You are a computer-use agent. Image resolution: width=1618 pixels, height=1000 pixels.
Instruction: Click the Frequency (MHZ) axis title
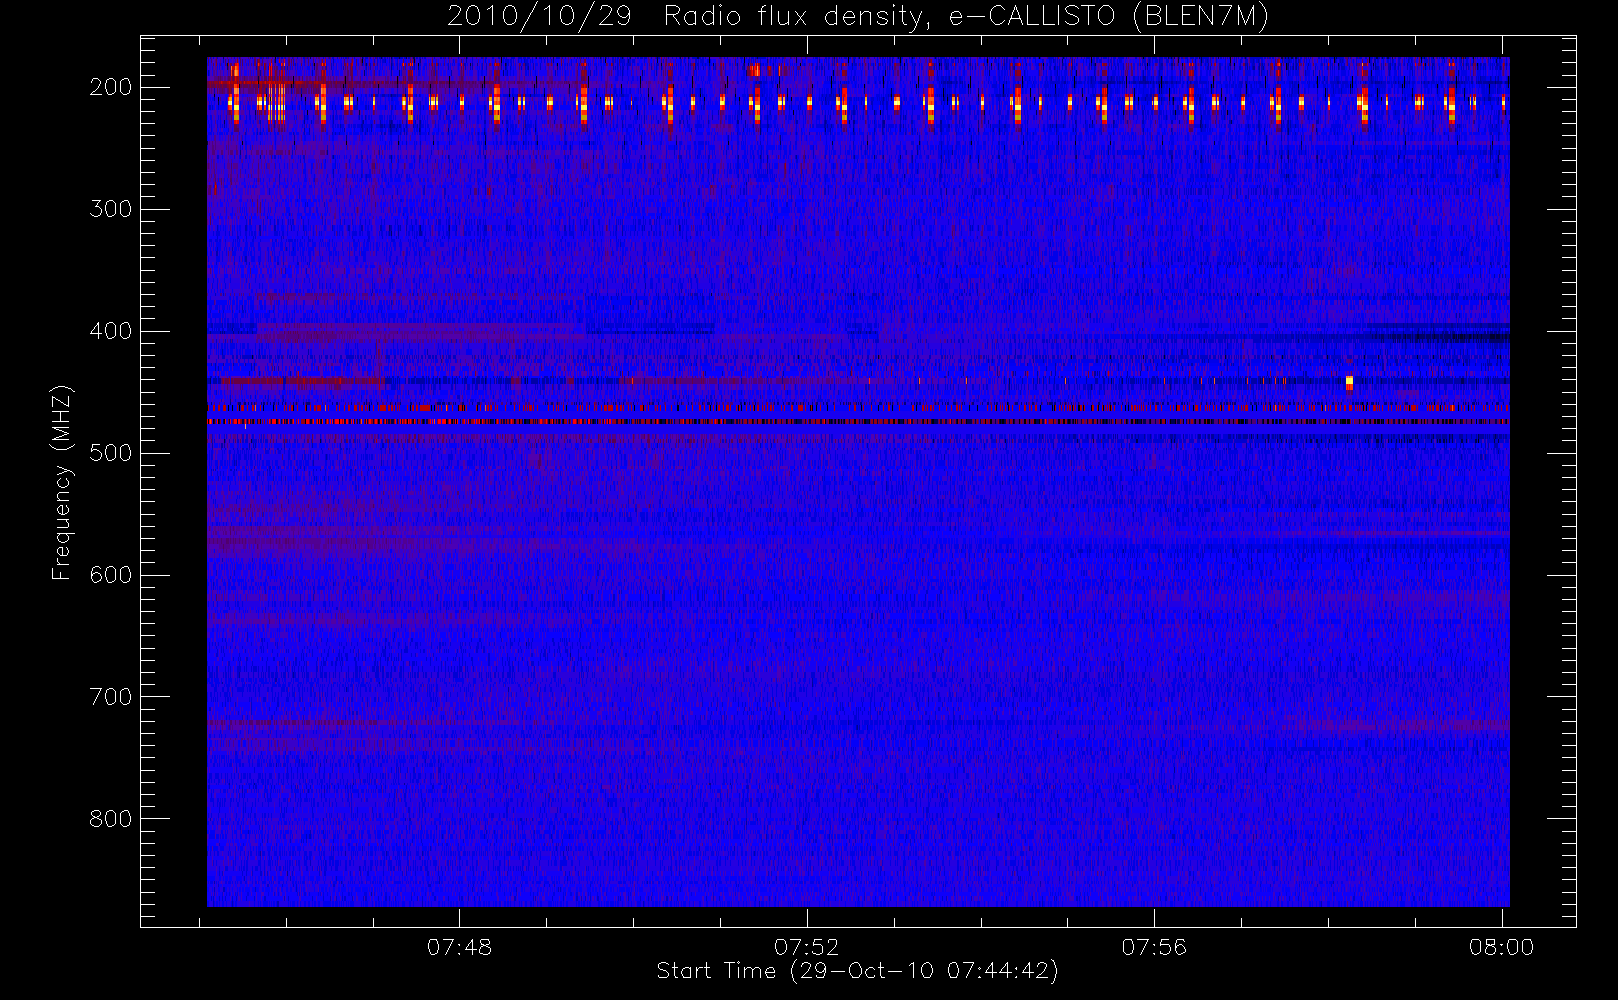coord(62,482)
